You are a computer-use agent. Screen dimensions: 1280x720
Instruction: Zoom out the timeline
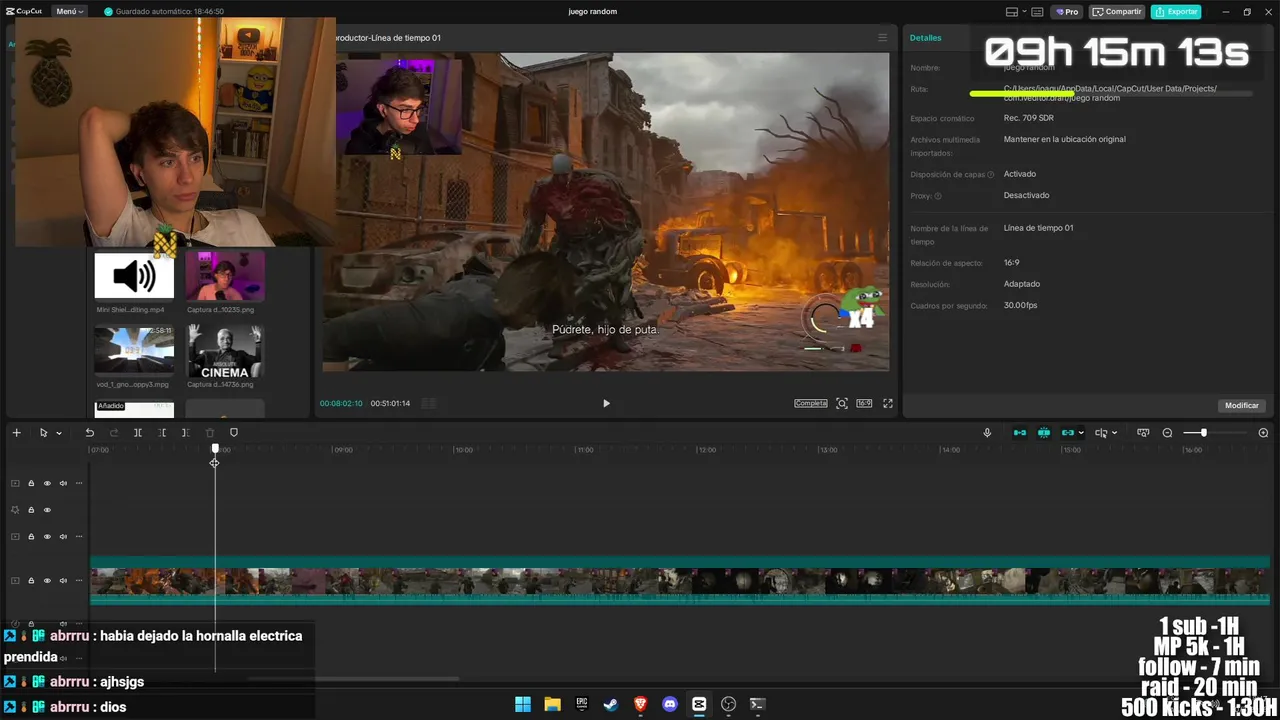click(x=1167, y=433)
